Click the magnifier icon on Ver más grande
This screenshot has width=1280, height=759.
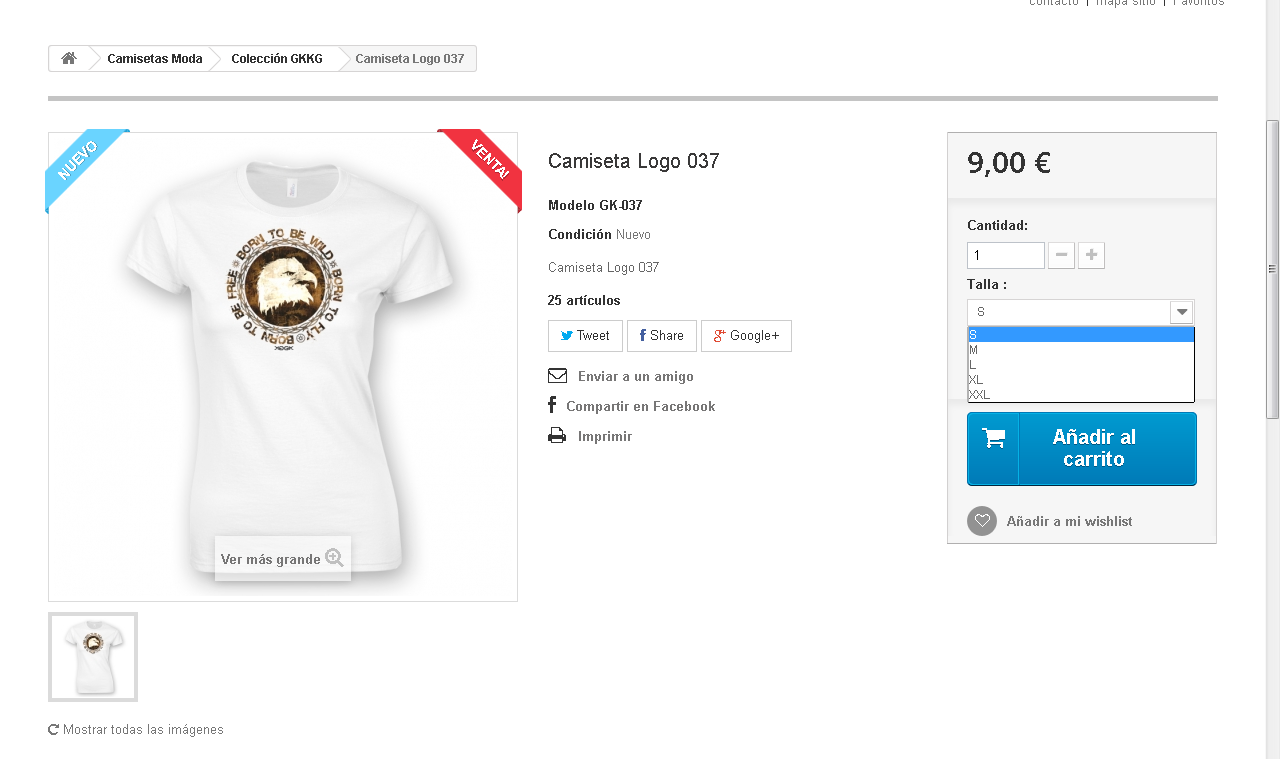coord(334,558)
